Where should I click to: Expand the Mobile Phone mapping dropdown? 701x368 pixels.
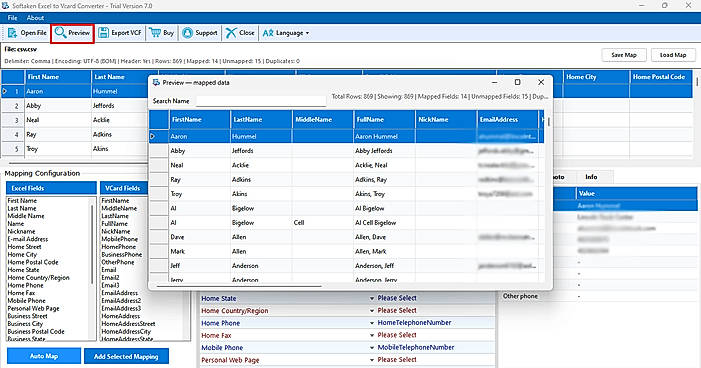tap(372, 347)
